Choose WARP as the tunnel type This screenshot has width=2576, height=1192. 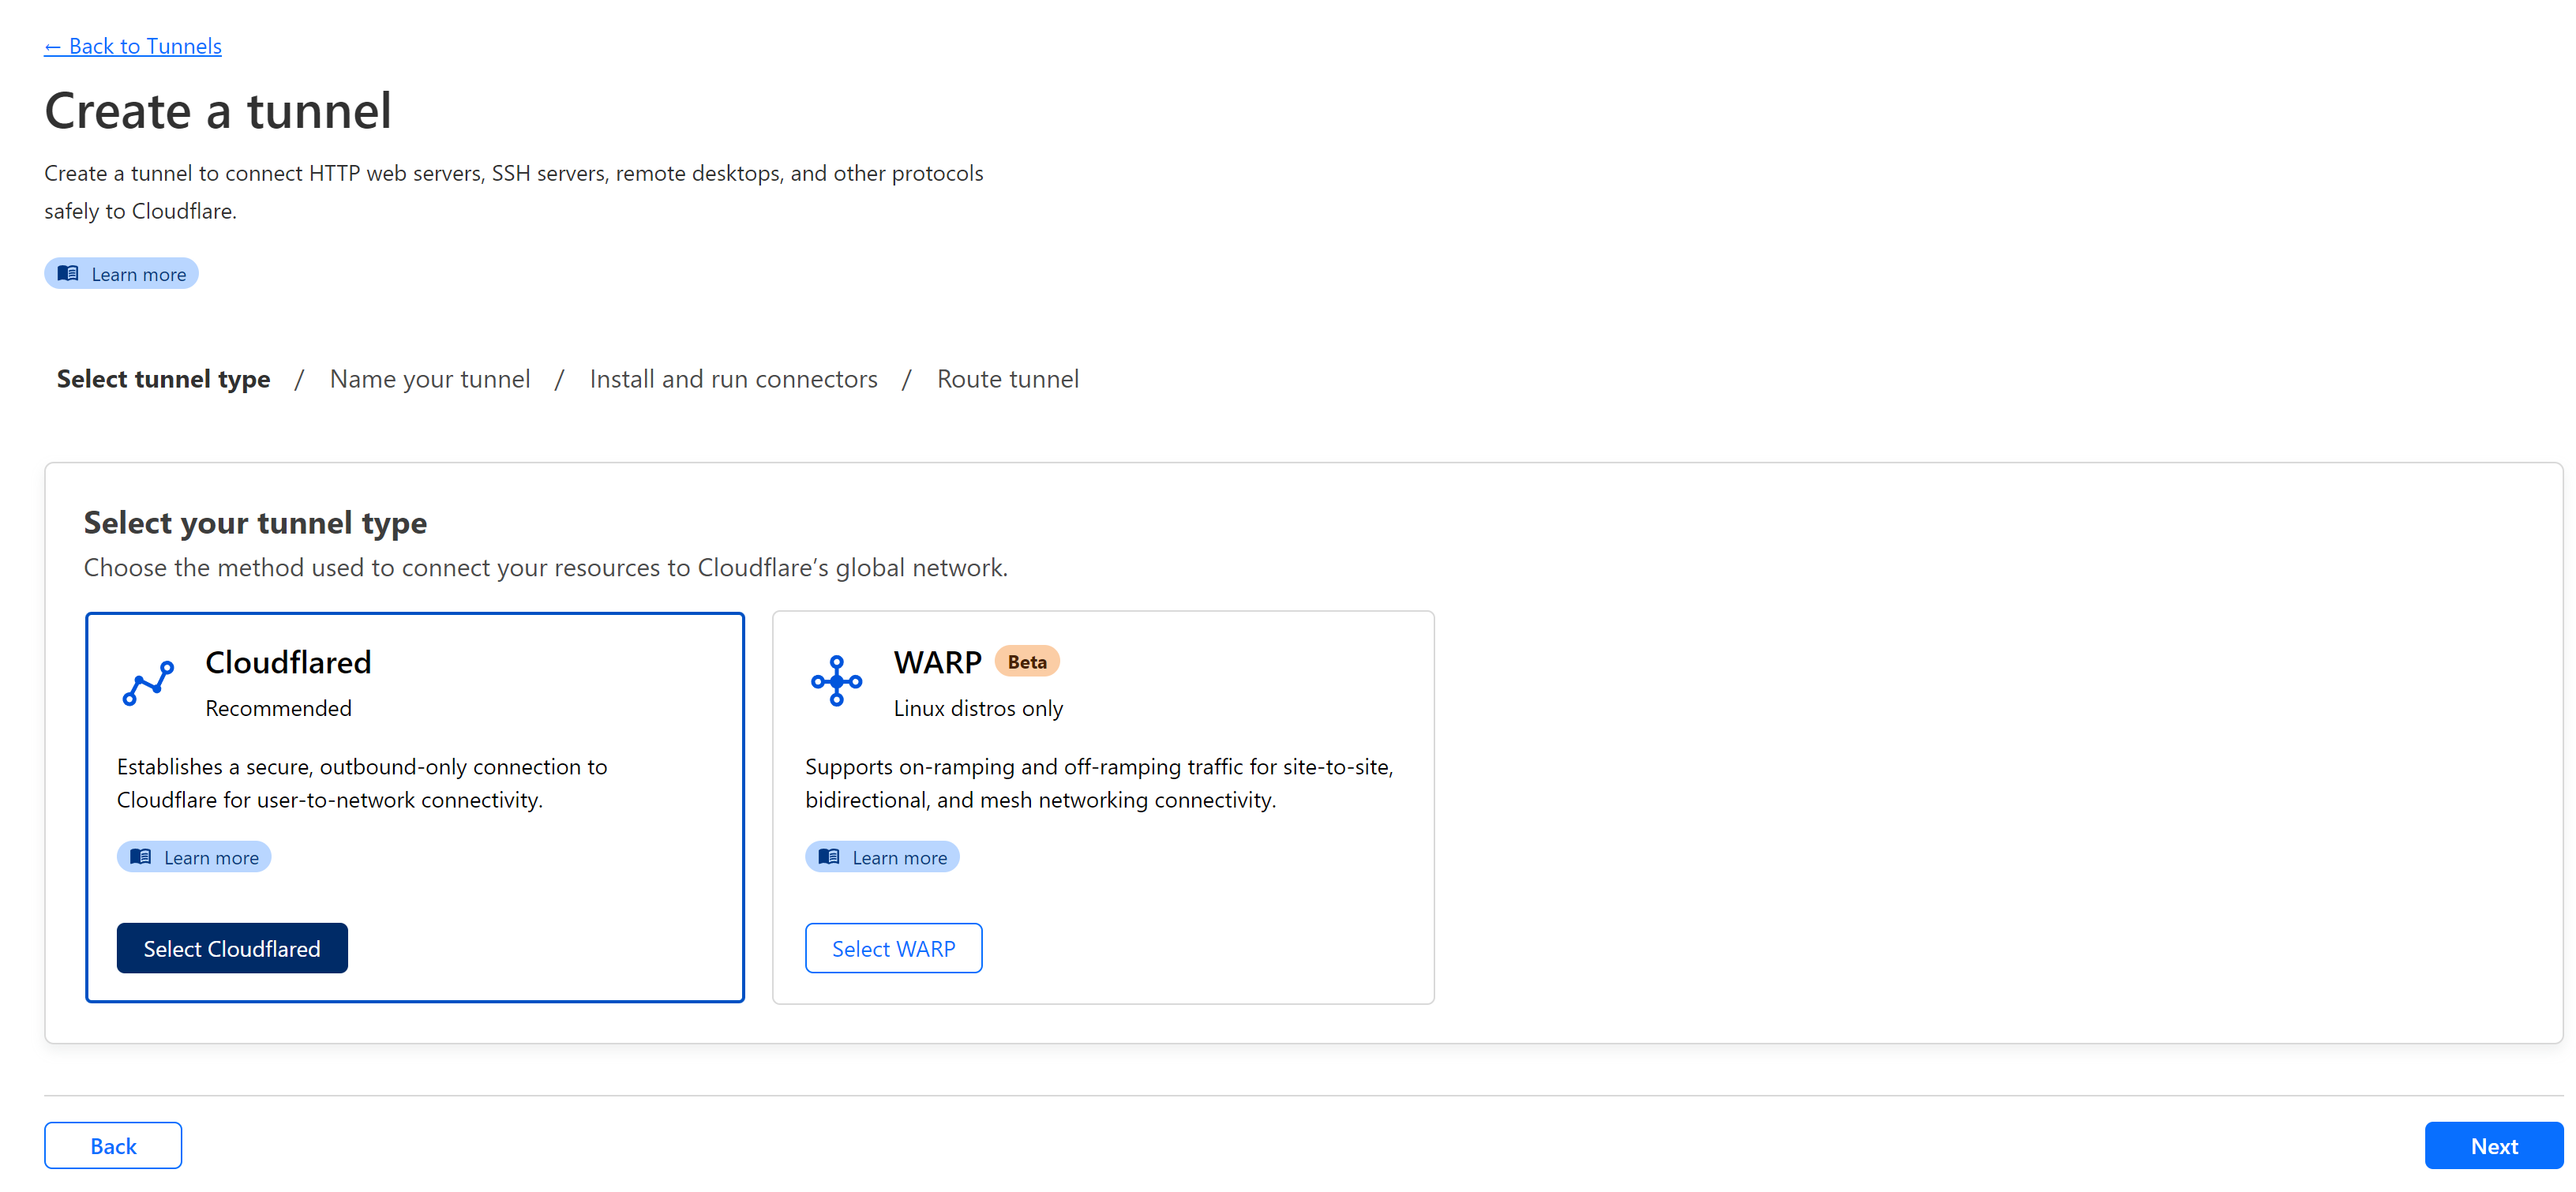893,948
